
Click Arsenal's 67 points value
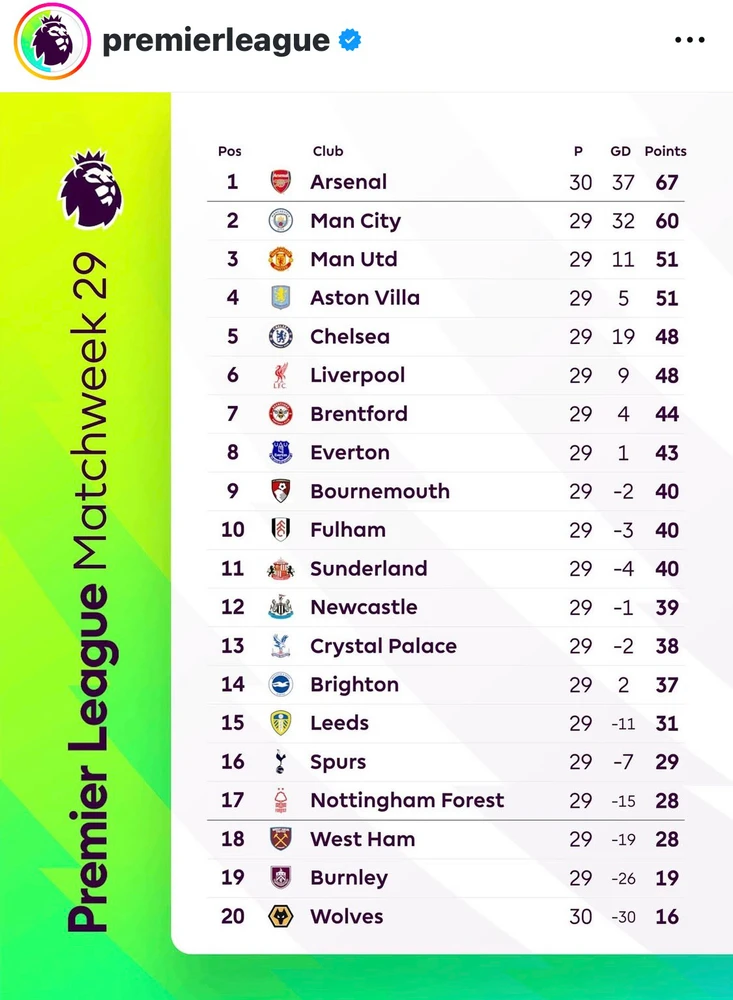[667, 182]
